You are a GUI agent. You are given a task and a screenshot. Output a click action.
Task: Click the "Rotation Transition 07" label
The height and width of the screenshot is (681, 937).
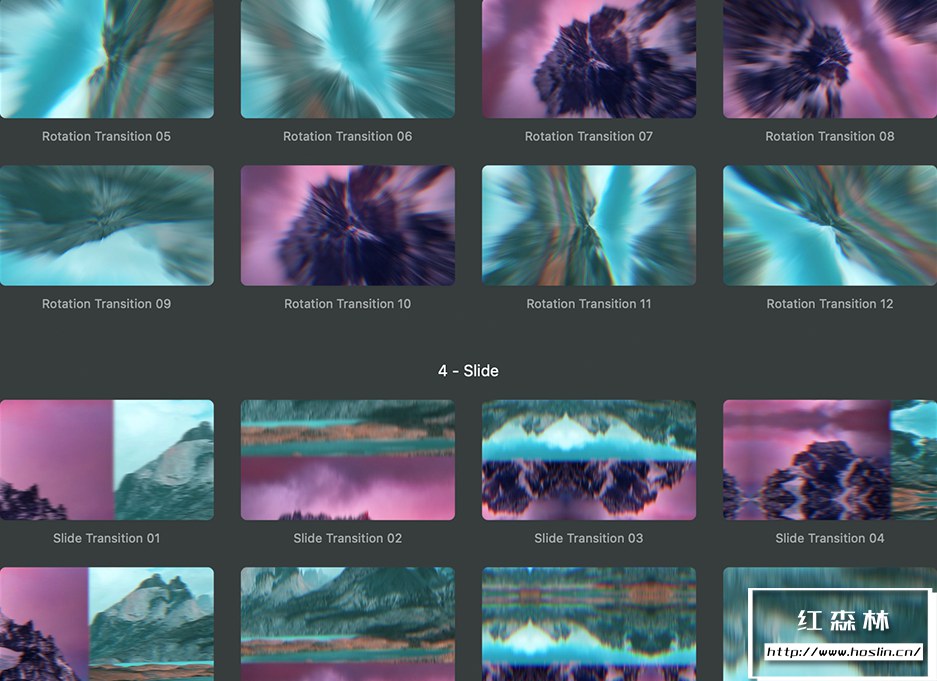coord(589,136)
